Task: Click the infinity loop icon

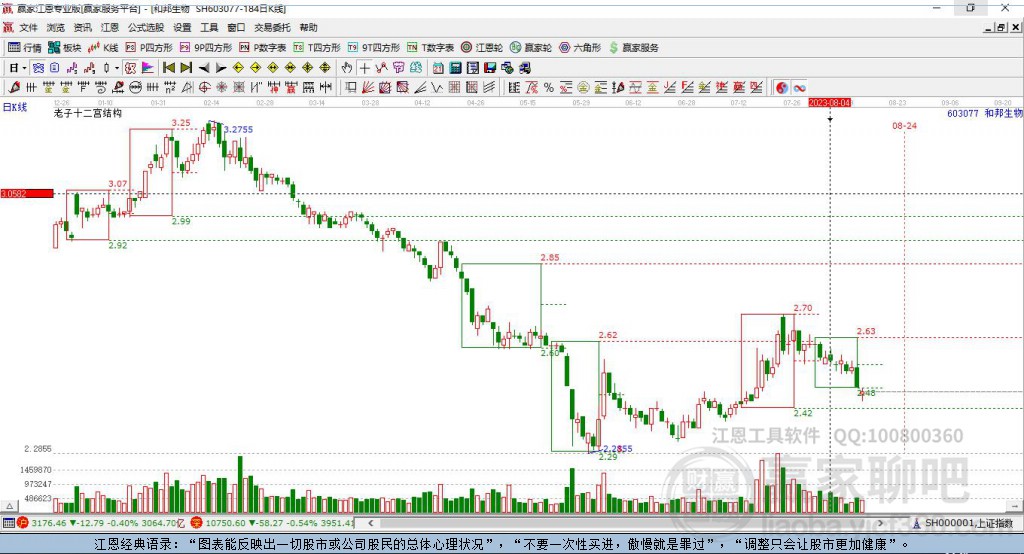Action: (x=799, y=88)
